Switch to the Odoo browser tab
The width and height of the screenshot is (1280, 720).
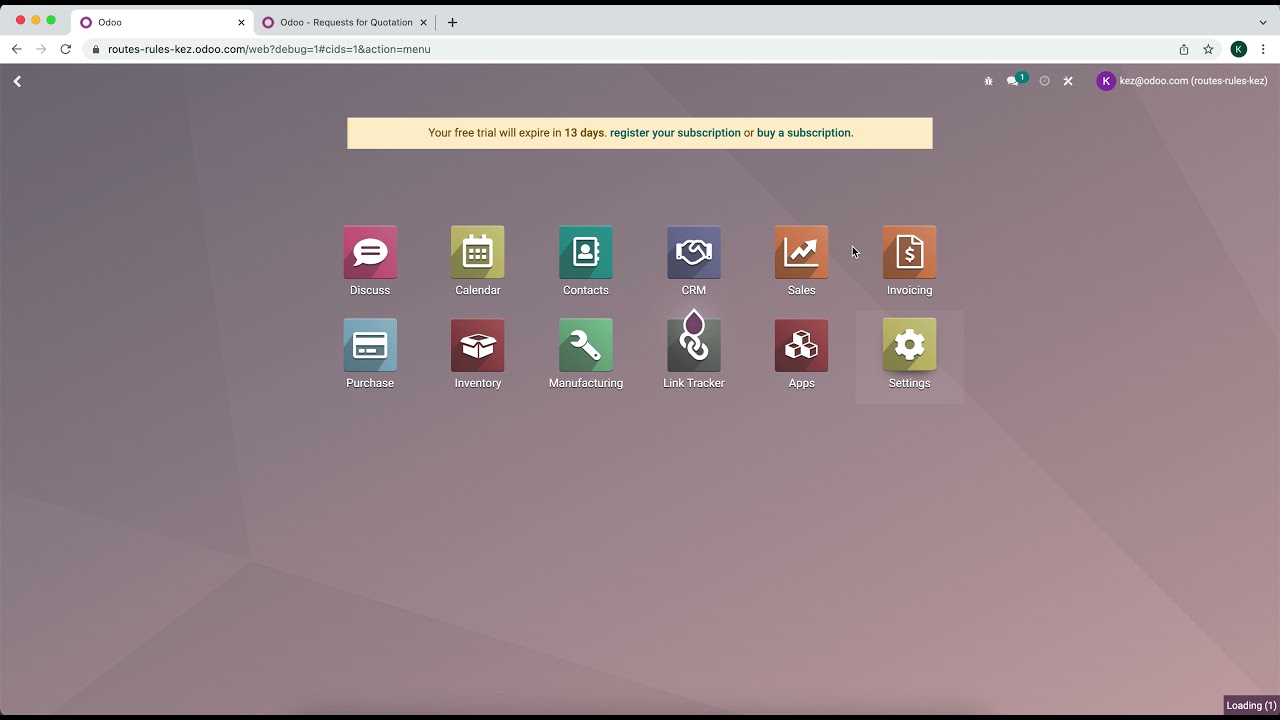163,22
